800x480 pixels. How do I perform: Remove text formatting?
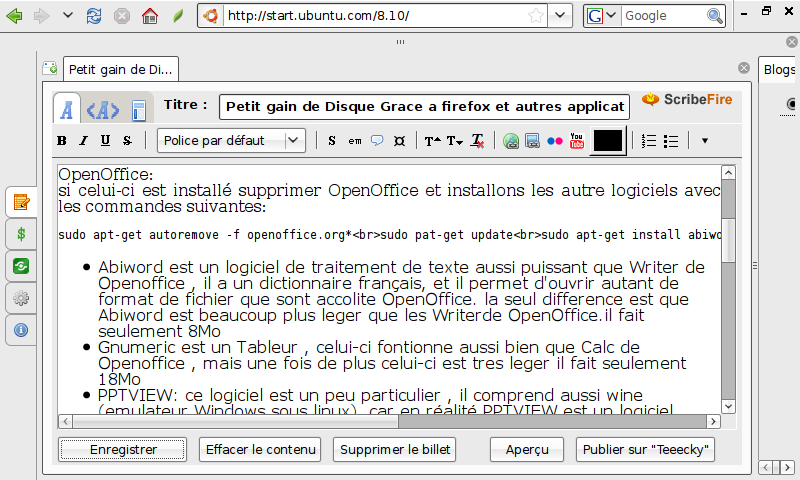pos(478,141)
